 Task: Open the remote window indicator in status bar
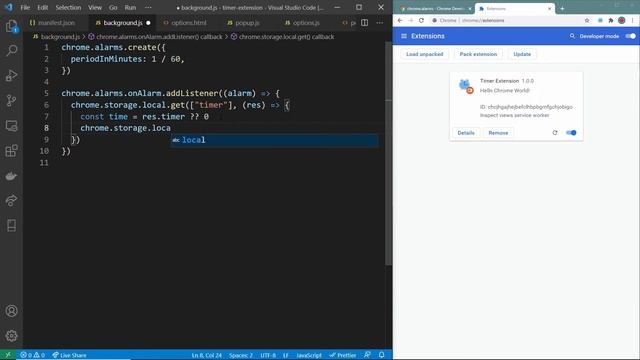click(x=8, y=355)
